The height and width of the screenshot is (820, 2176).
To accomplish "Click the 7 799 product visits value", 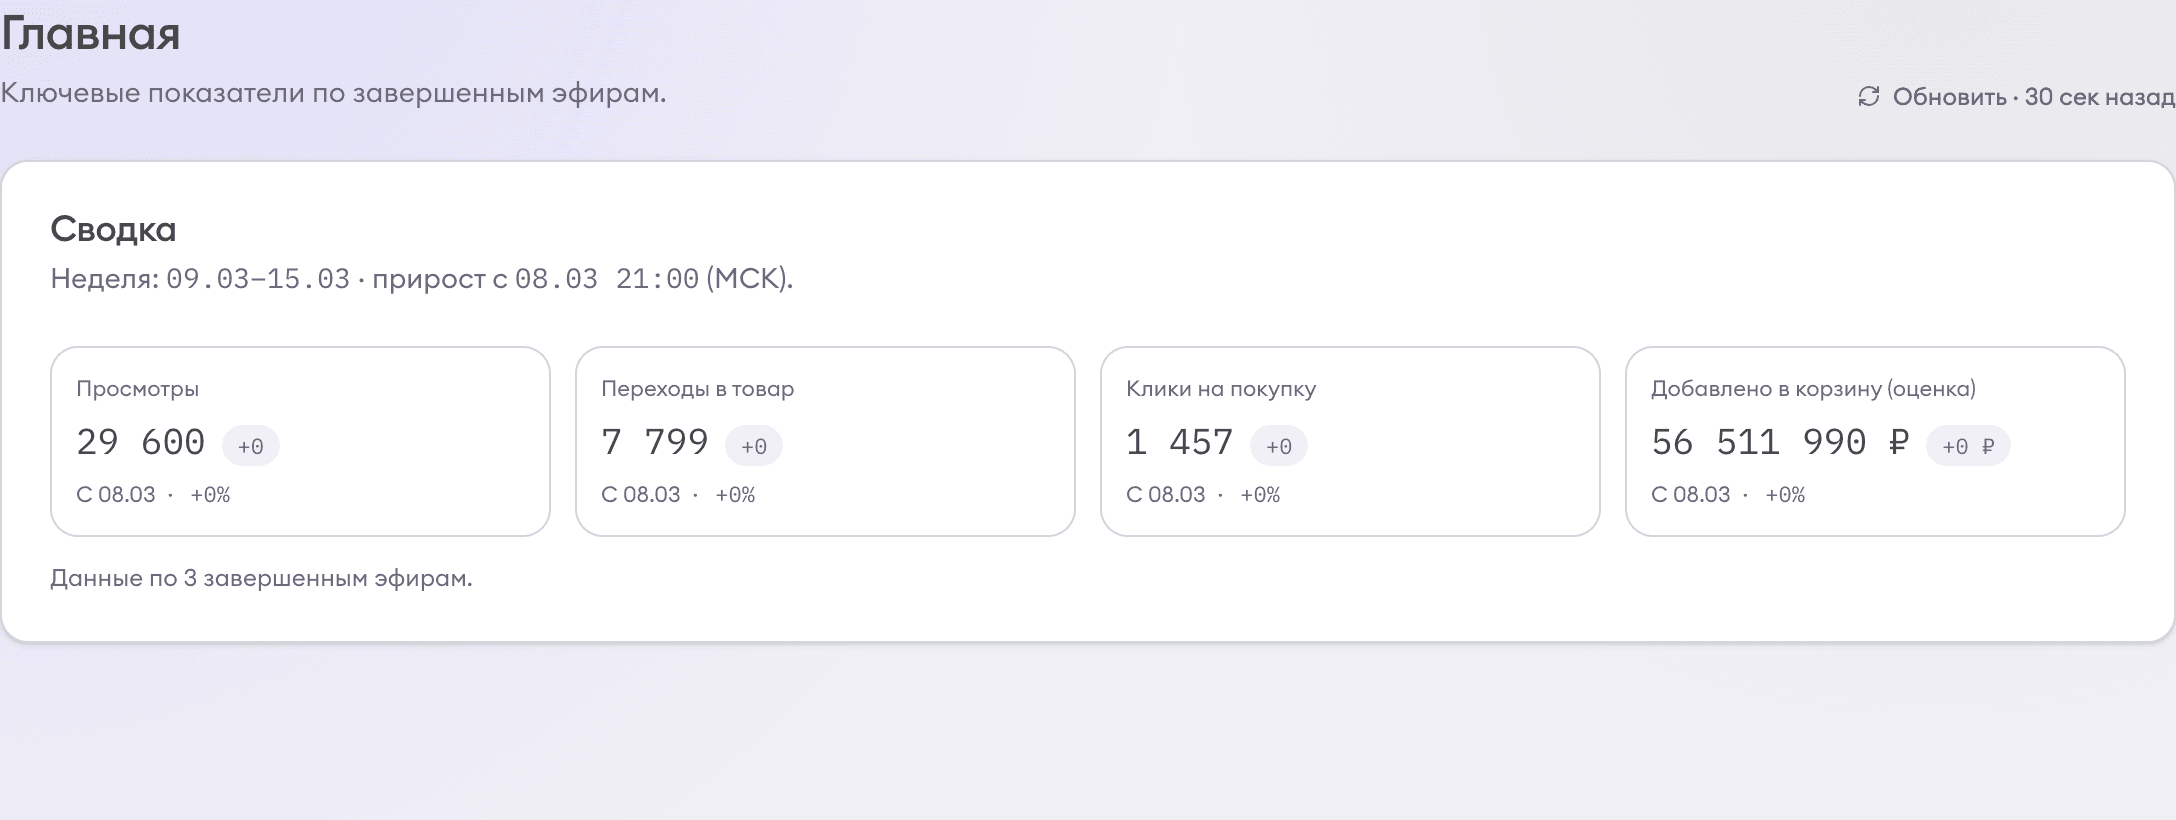I will 655,442.
